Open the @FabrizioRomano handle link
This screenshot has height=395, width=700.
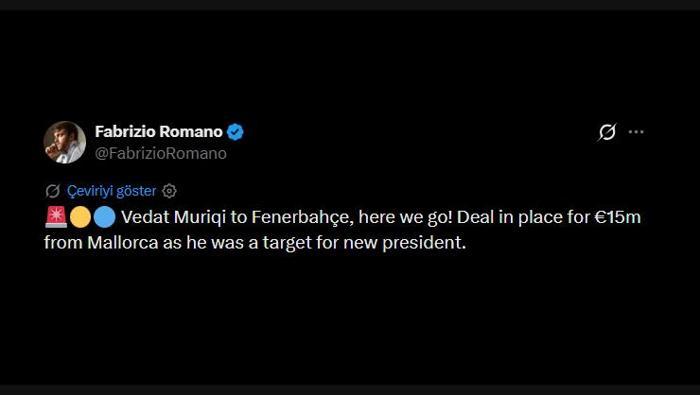[x=161, y=153]
